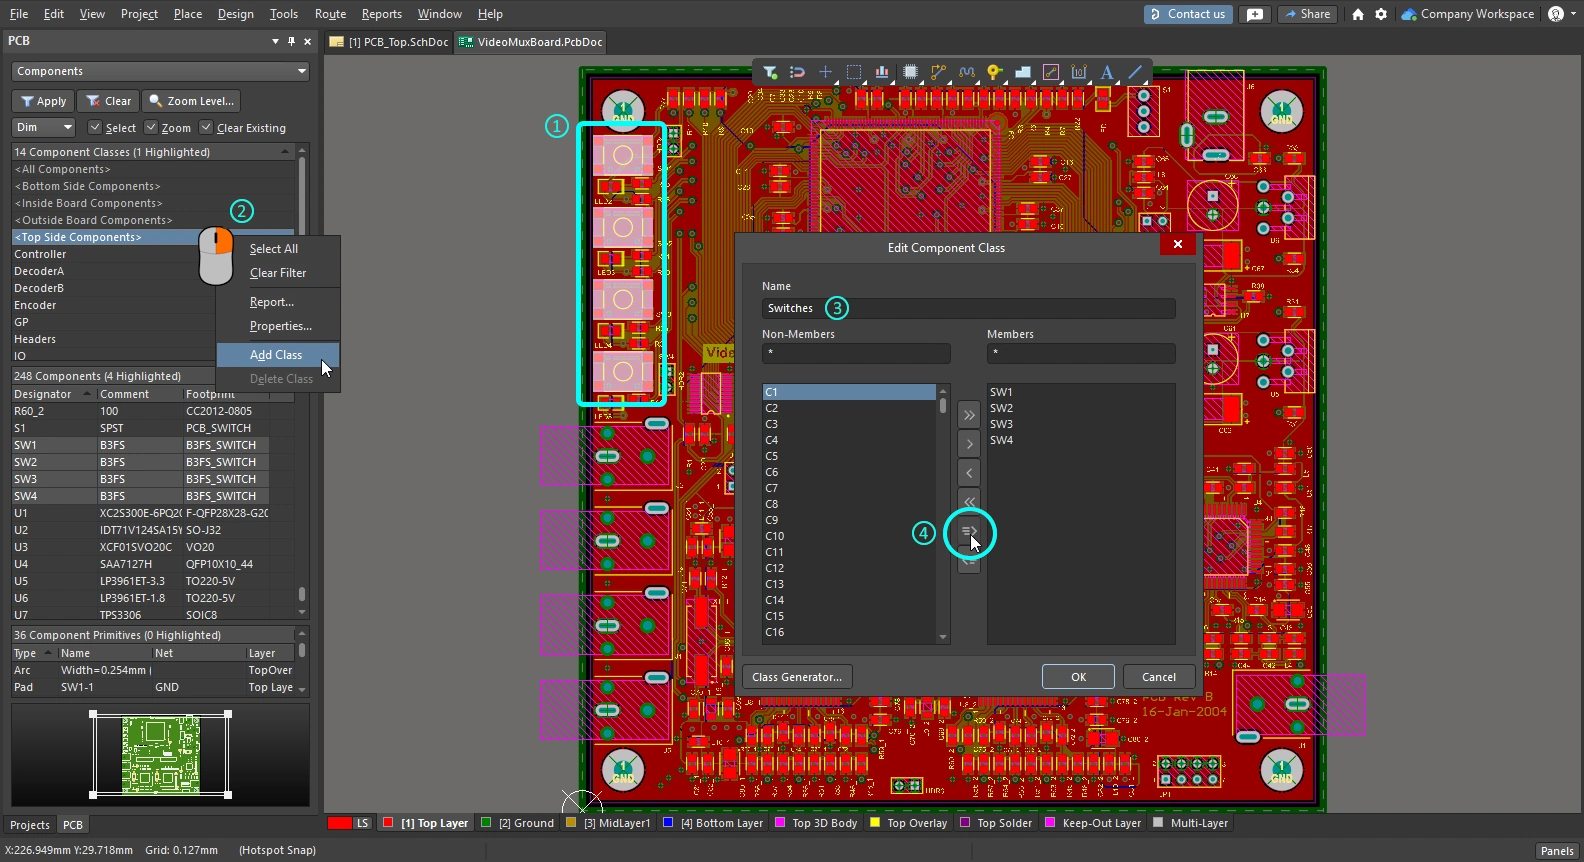Confirm the dialog with OK
The image size is (1584, 862).
(1078, 677)
